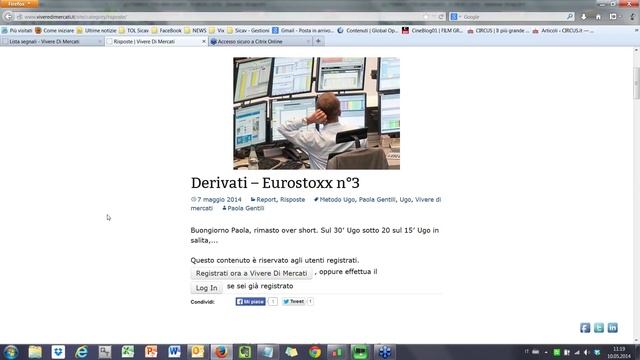Bookmark this page with the star icon
The height and width of the screenshot is (360, 640).
tap(426, 17)
